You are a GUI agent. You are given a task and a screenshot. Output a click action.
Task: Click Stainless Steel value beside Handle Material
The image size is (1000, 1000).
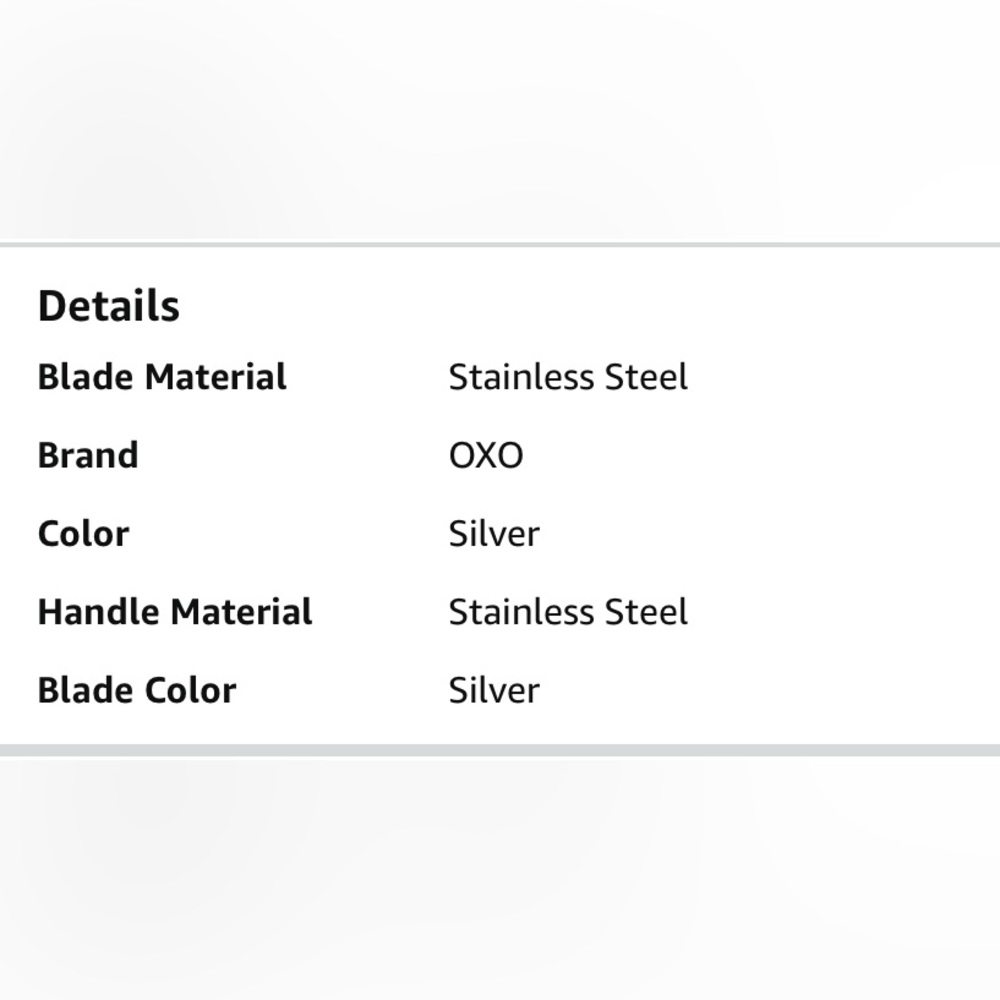click(568, 612)
